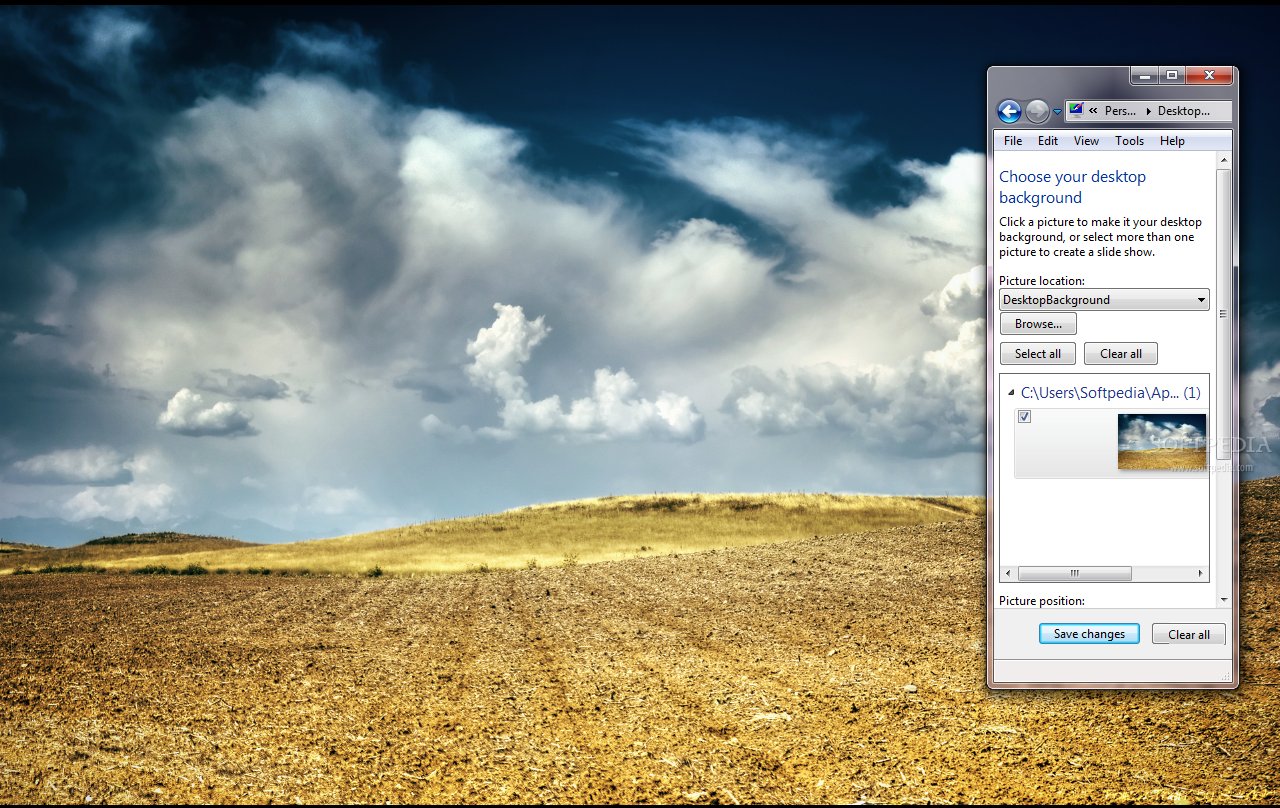Maximize the Desktop Background window
The height and width of the screenshot is (808, 1280).
1172,76
